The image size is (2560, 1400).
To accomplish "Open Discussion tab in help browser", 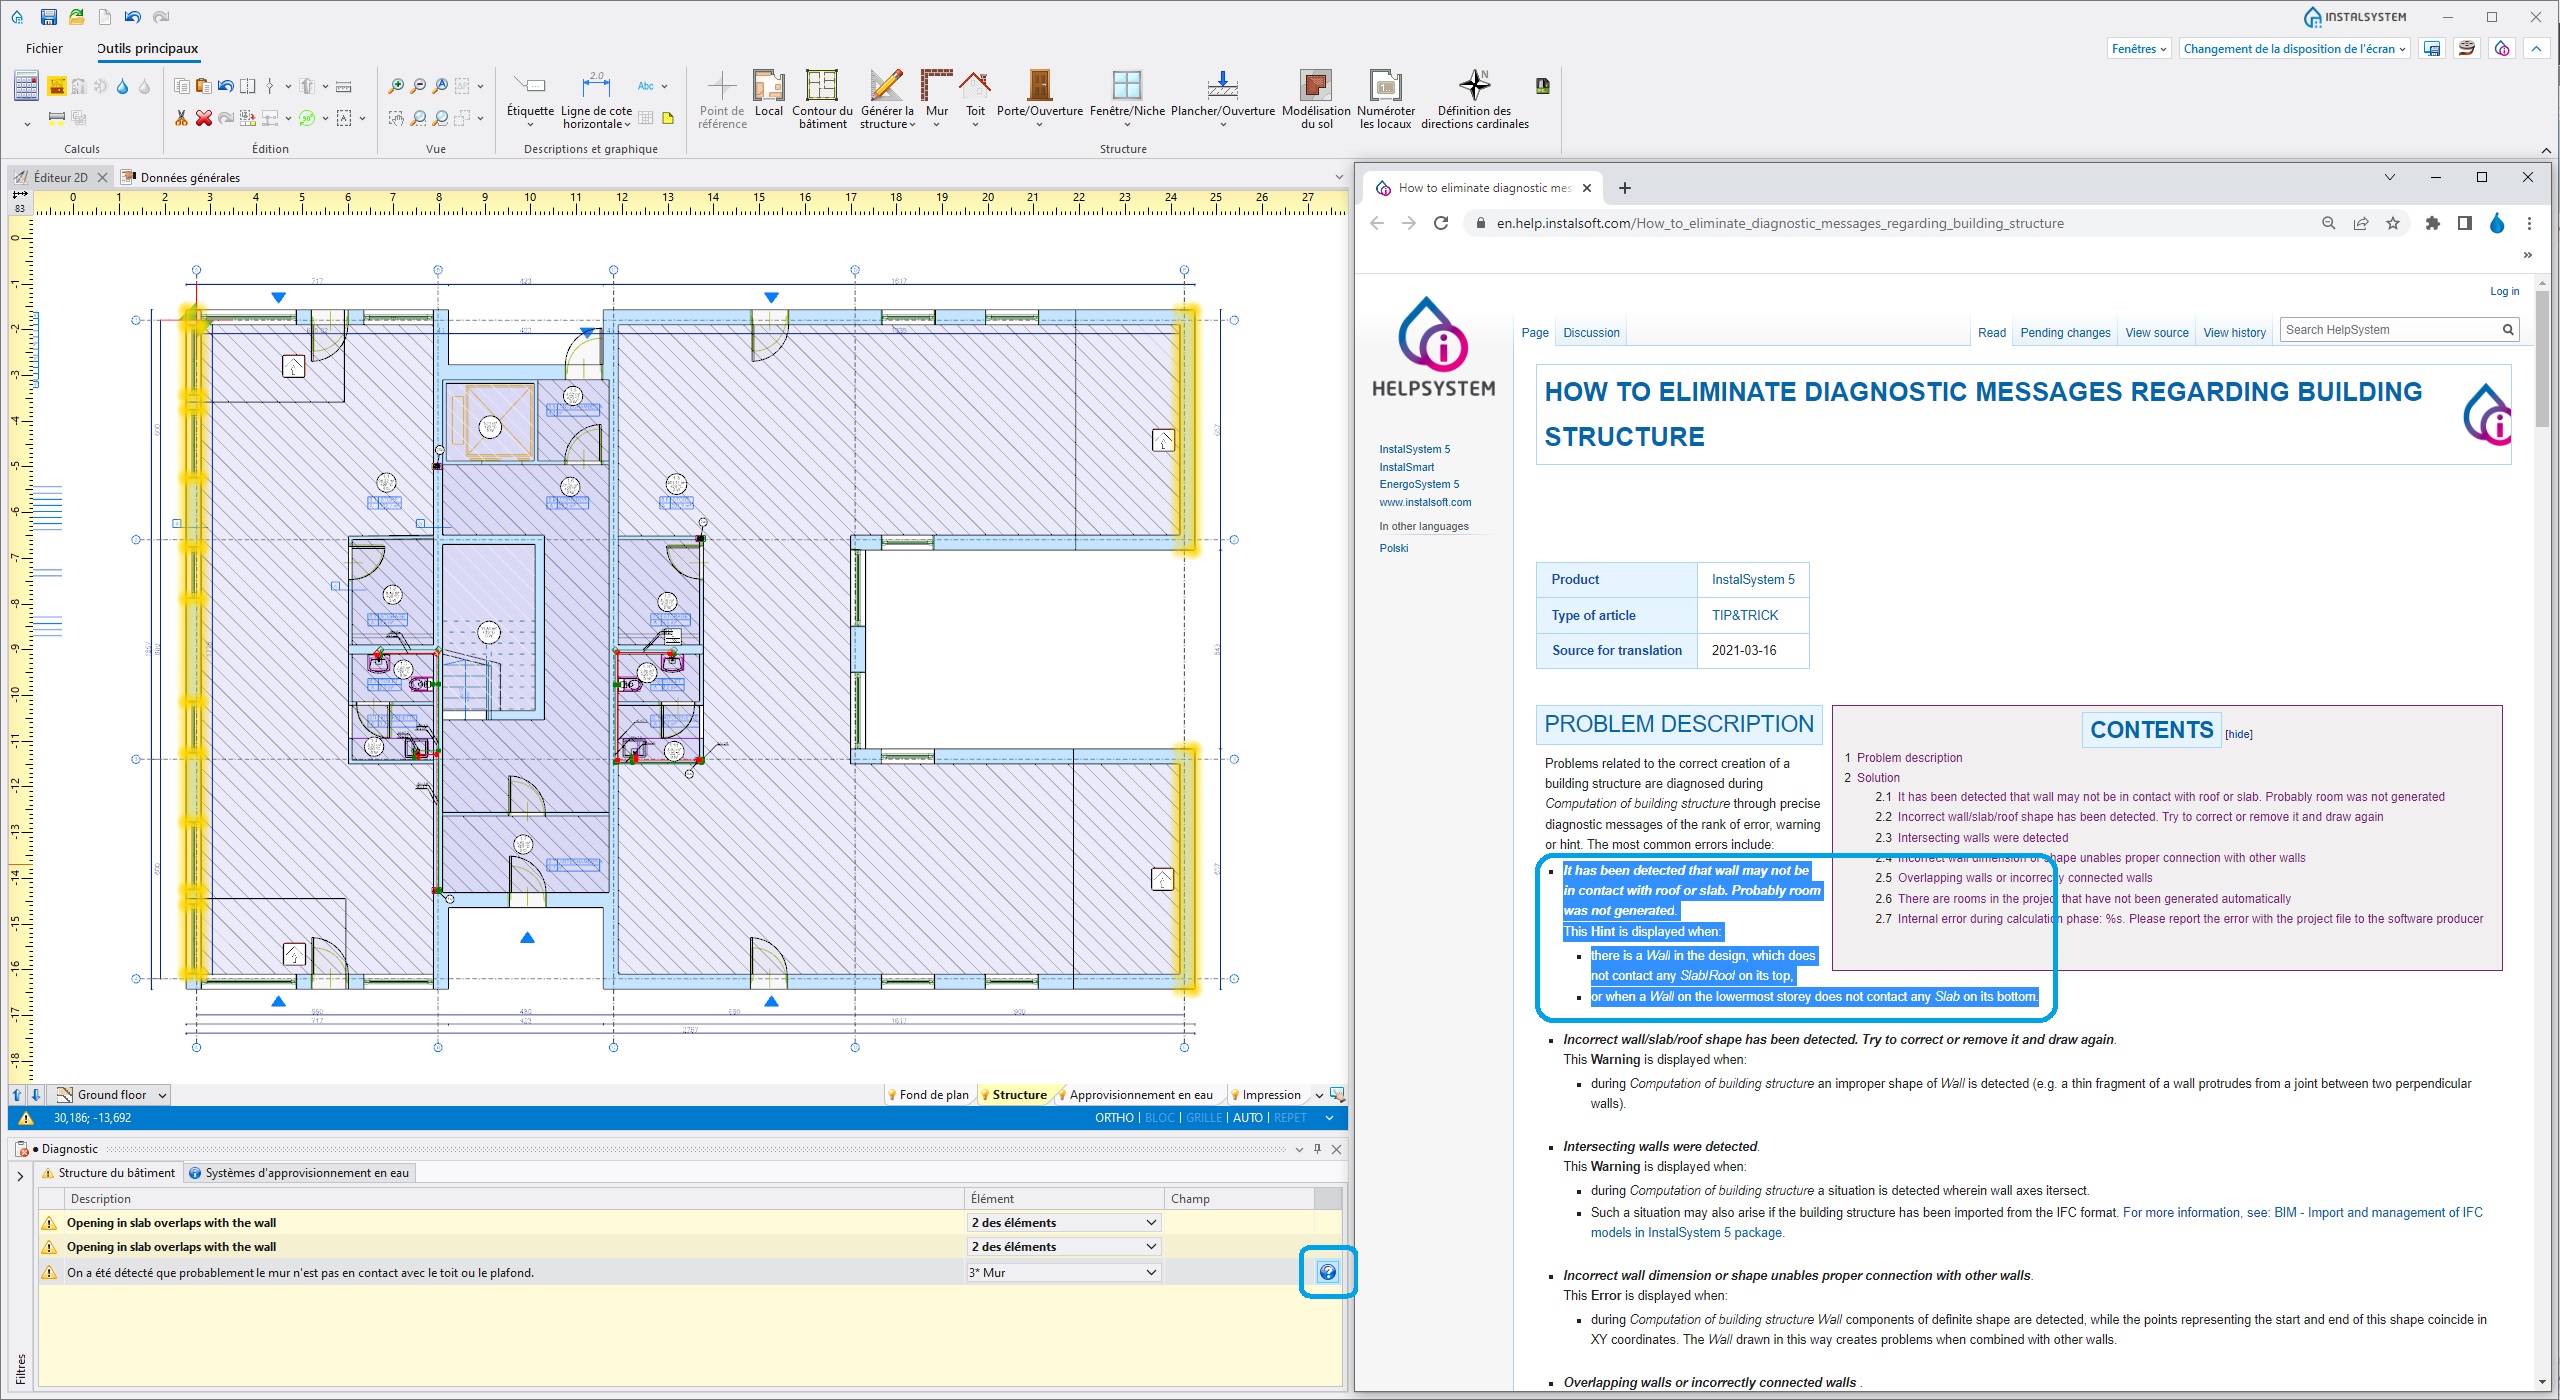I will [1591, 333].
